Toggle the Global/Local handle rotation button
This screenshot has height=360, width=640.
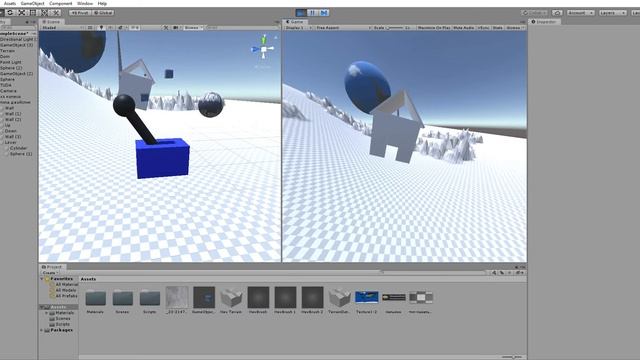tap(103, 13)
